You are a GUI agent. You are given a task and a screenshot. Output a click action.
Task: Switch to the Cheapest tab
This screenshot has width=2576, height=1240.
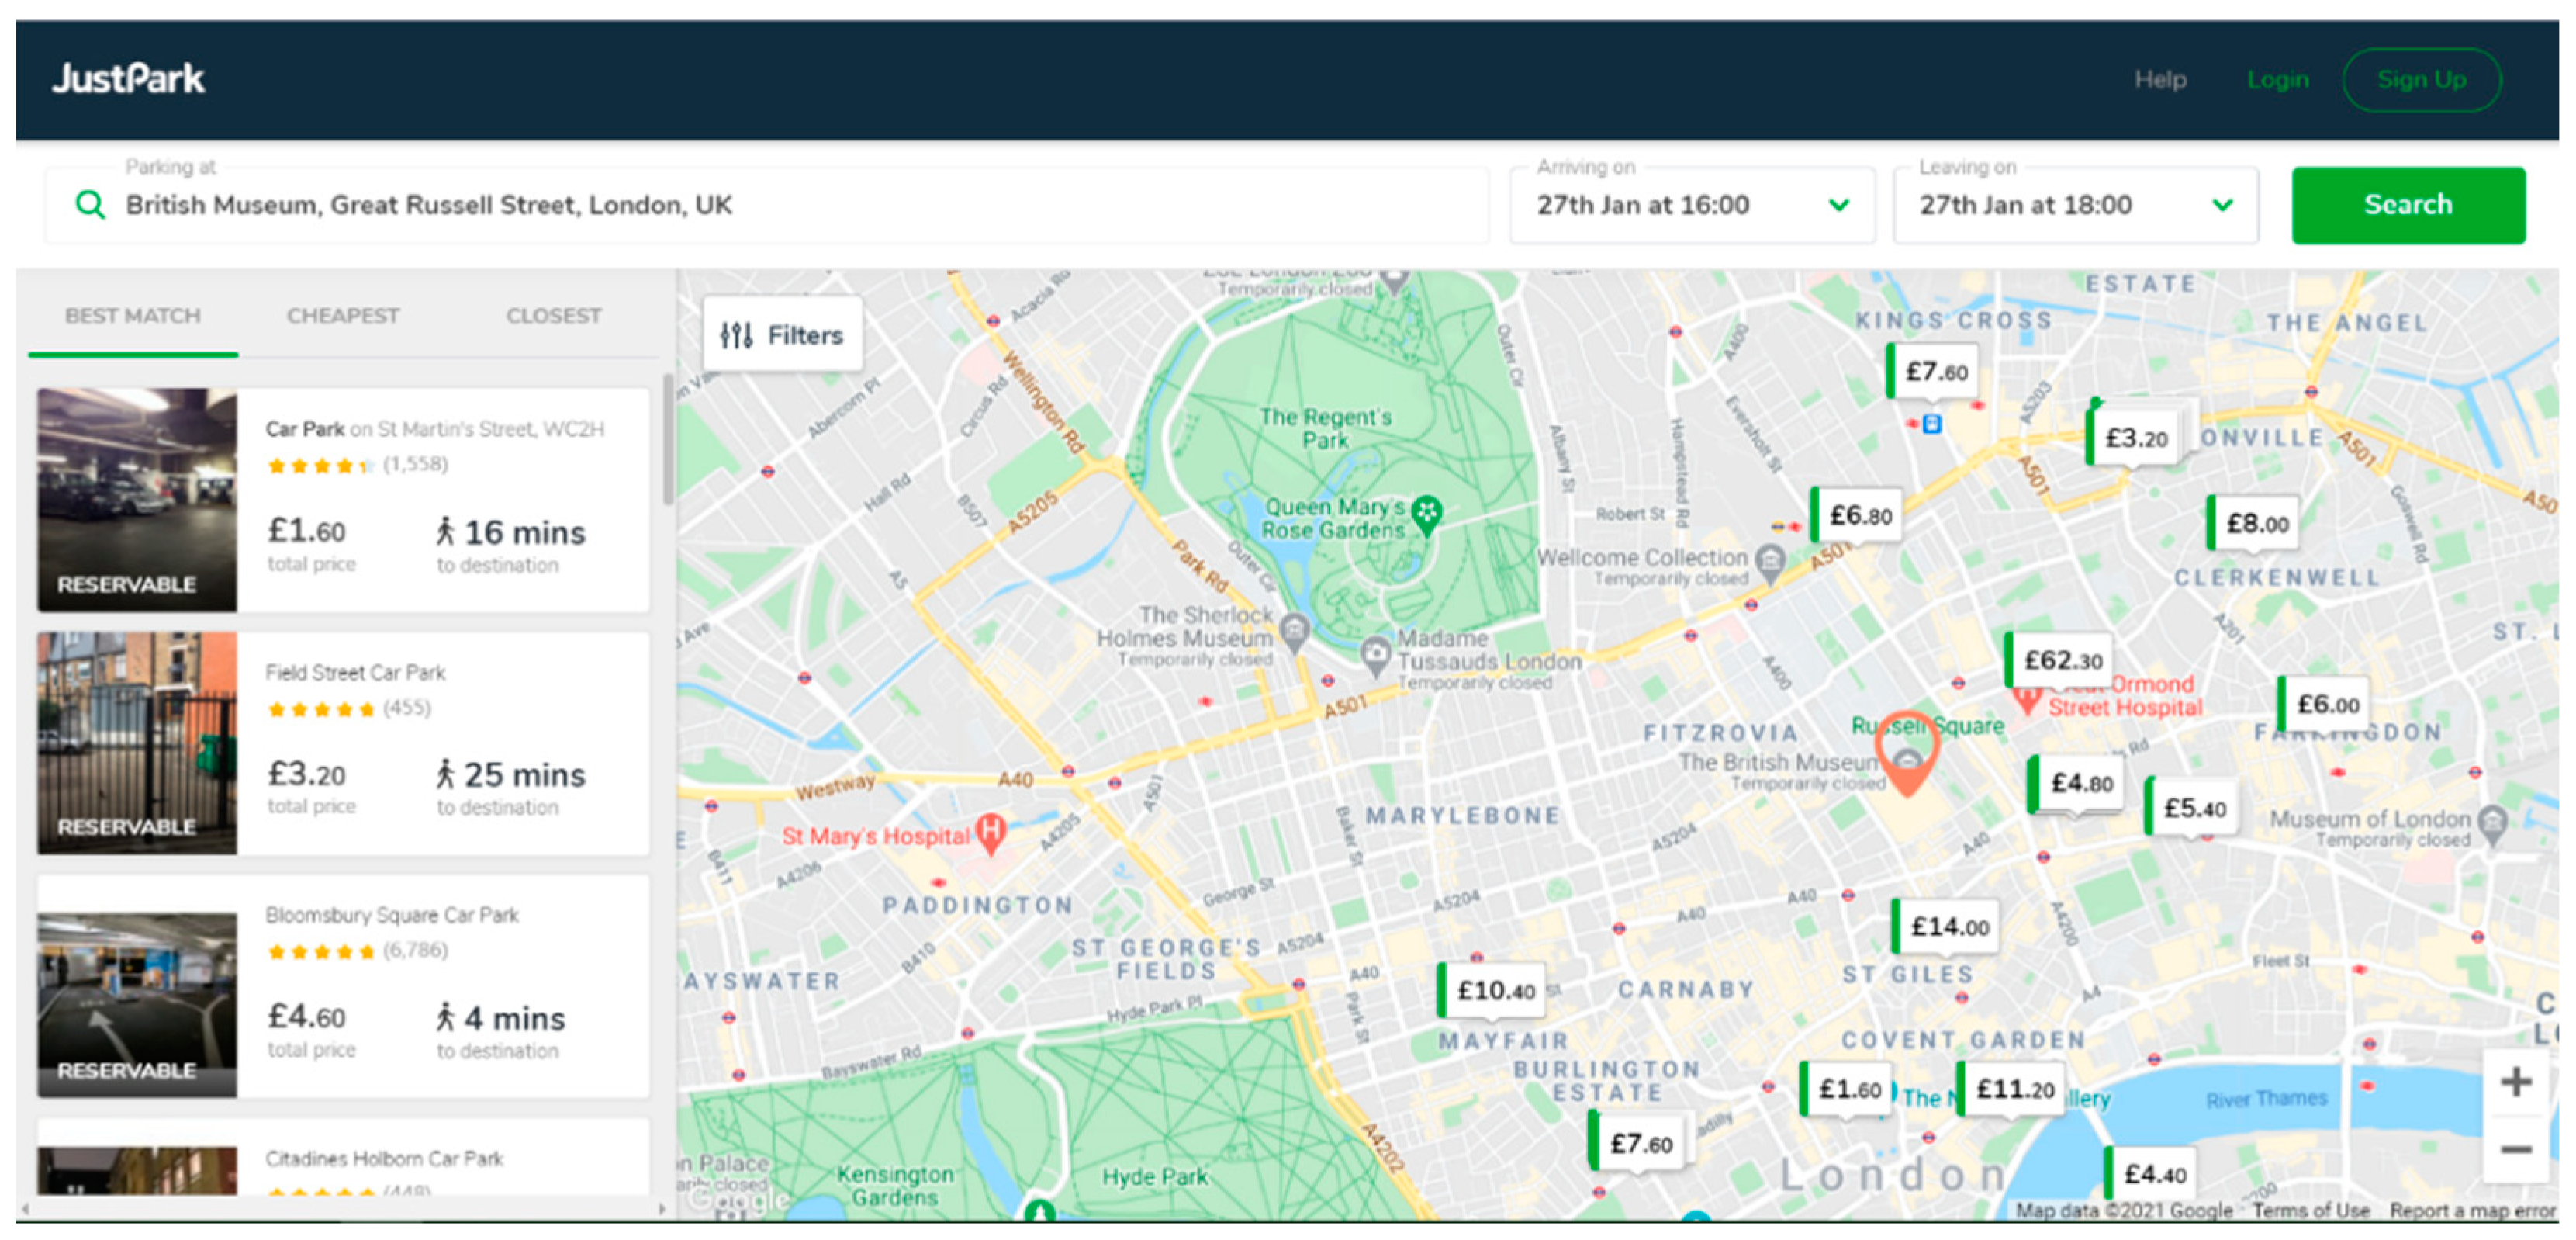(x=343, y=316)
